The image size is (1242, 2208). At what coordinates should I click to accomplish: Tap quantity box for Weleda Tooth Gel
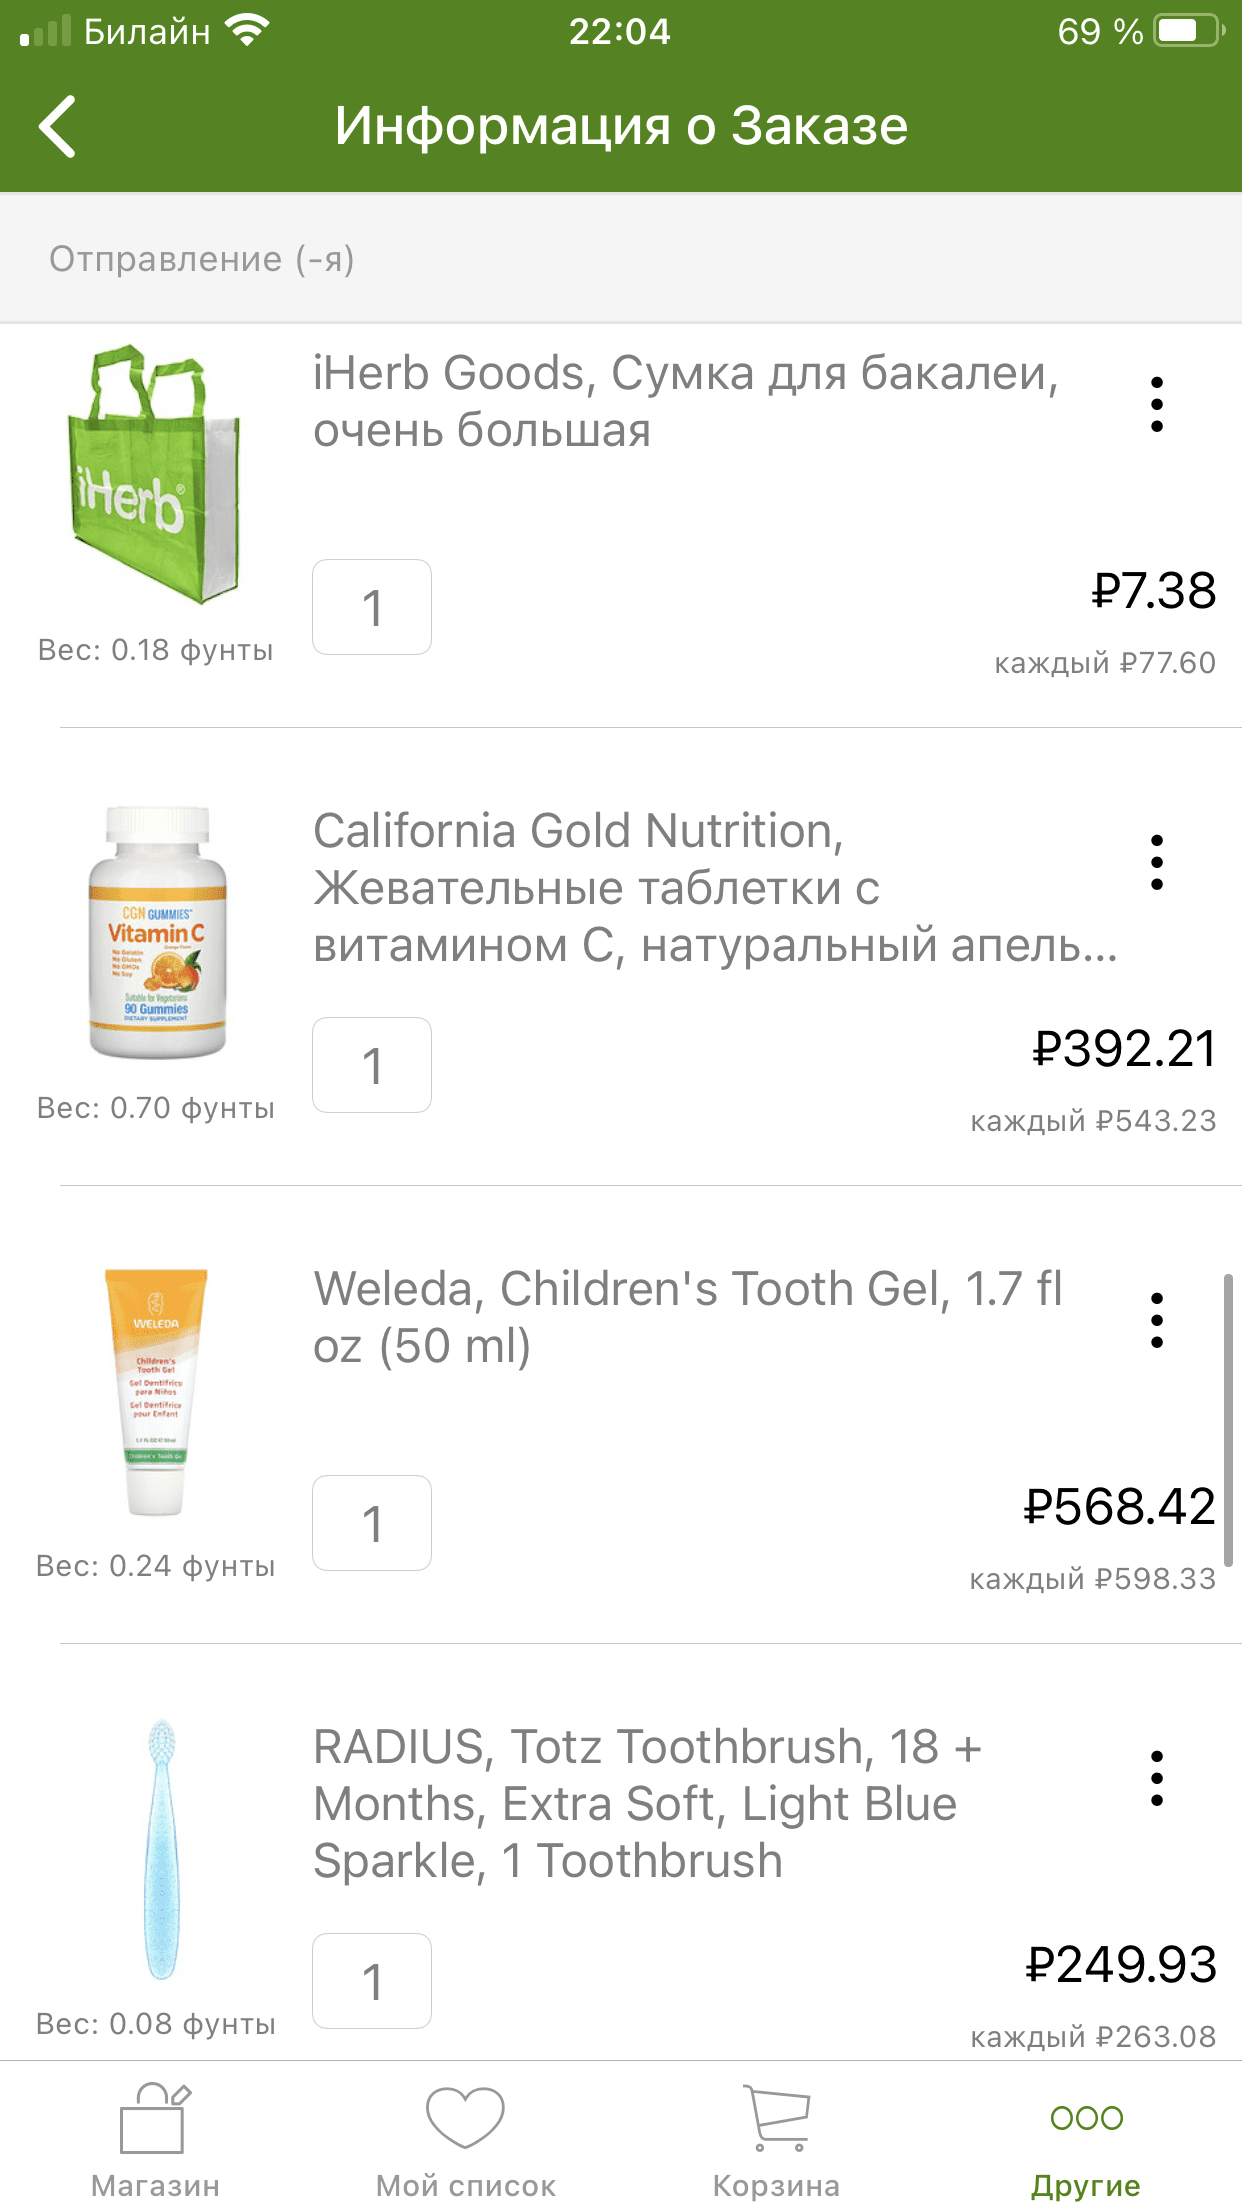tap(372, 1523)
